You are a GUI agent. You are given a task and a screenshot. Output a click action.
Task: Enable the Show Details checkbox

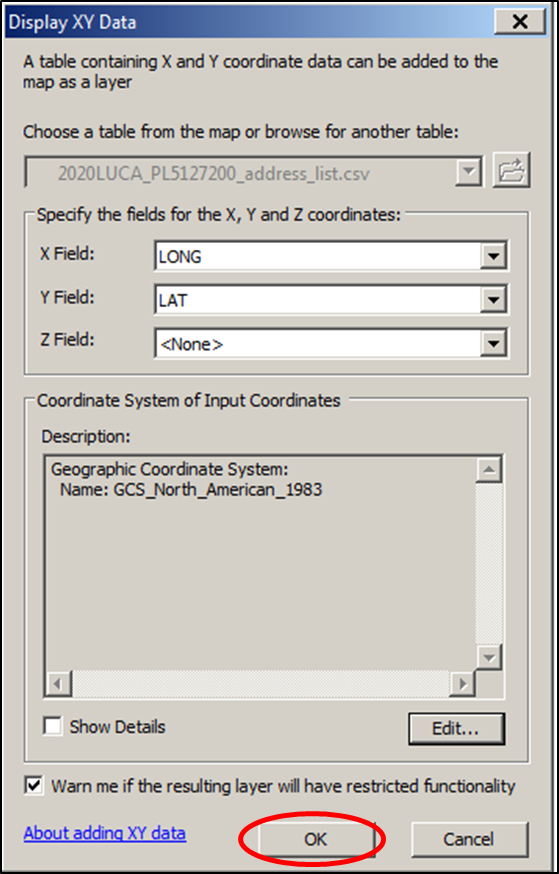click(54, 727)
